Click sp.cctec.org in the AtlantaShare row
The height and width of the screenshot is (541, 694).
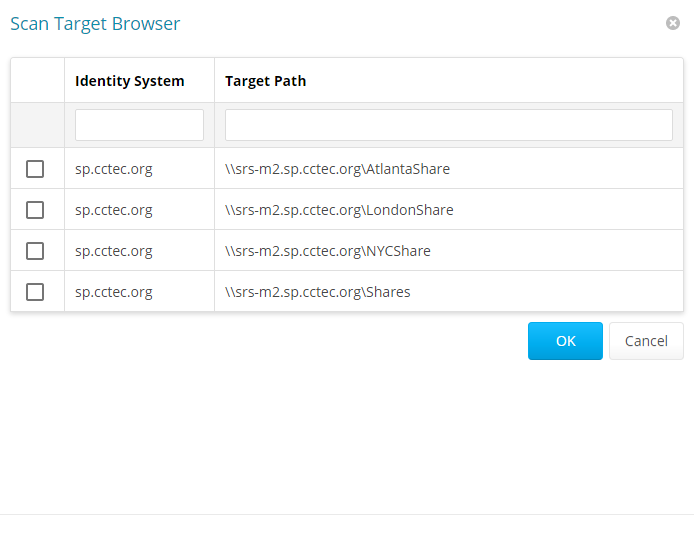(x=114, y=169)
